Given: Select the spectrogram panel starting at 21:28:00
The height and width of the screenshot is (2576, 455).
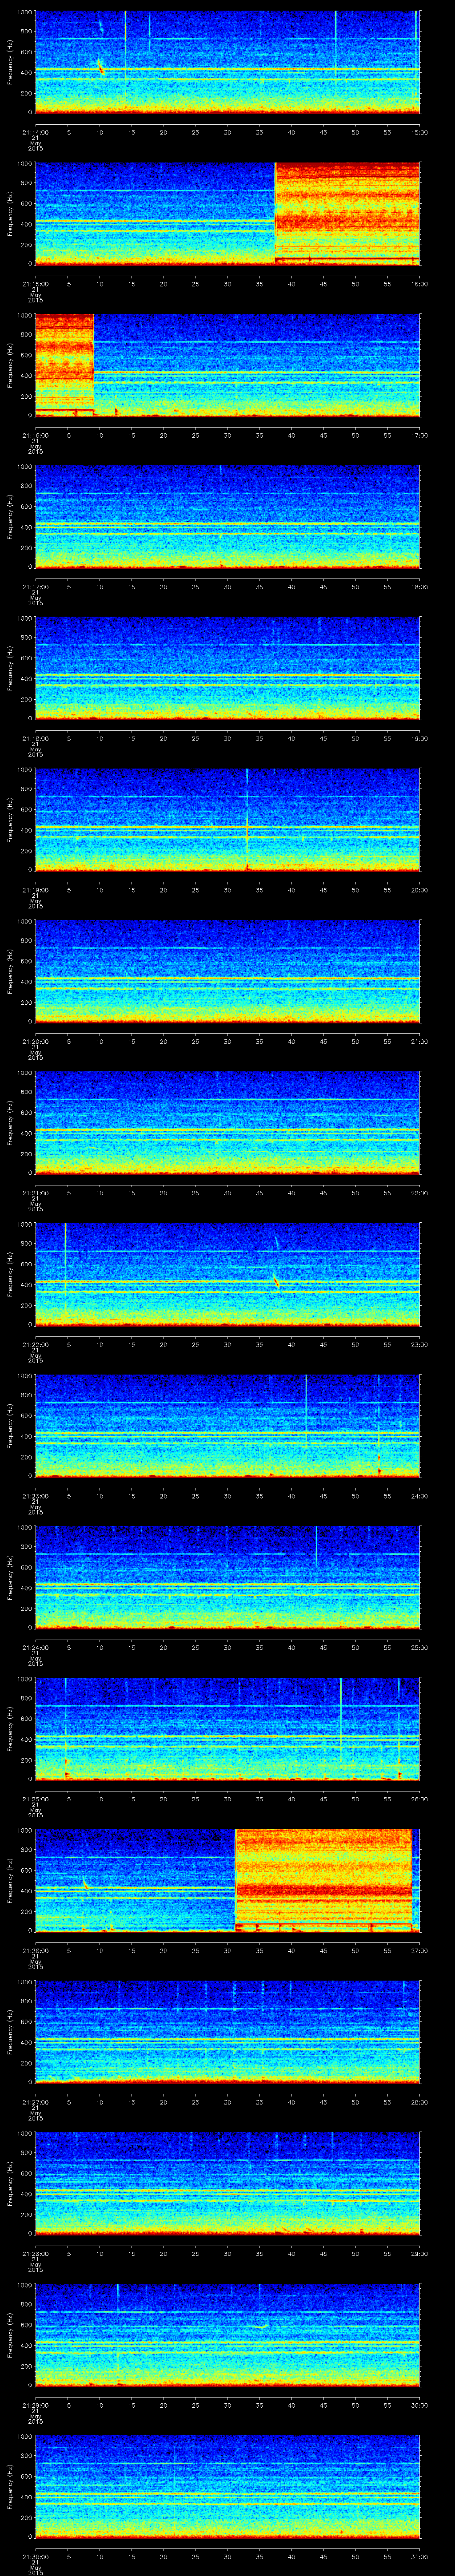Looking at the screenshot, I should click(227, 2183).
